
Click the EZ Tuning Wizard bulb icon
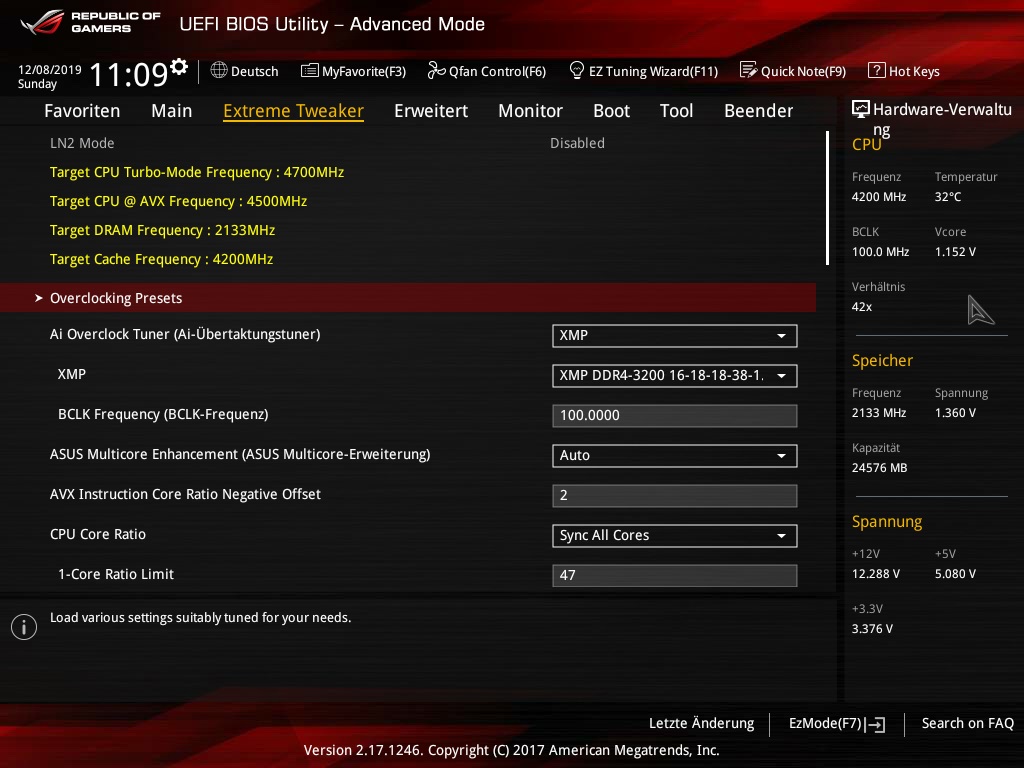[x=577, y=70]
